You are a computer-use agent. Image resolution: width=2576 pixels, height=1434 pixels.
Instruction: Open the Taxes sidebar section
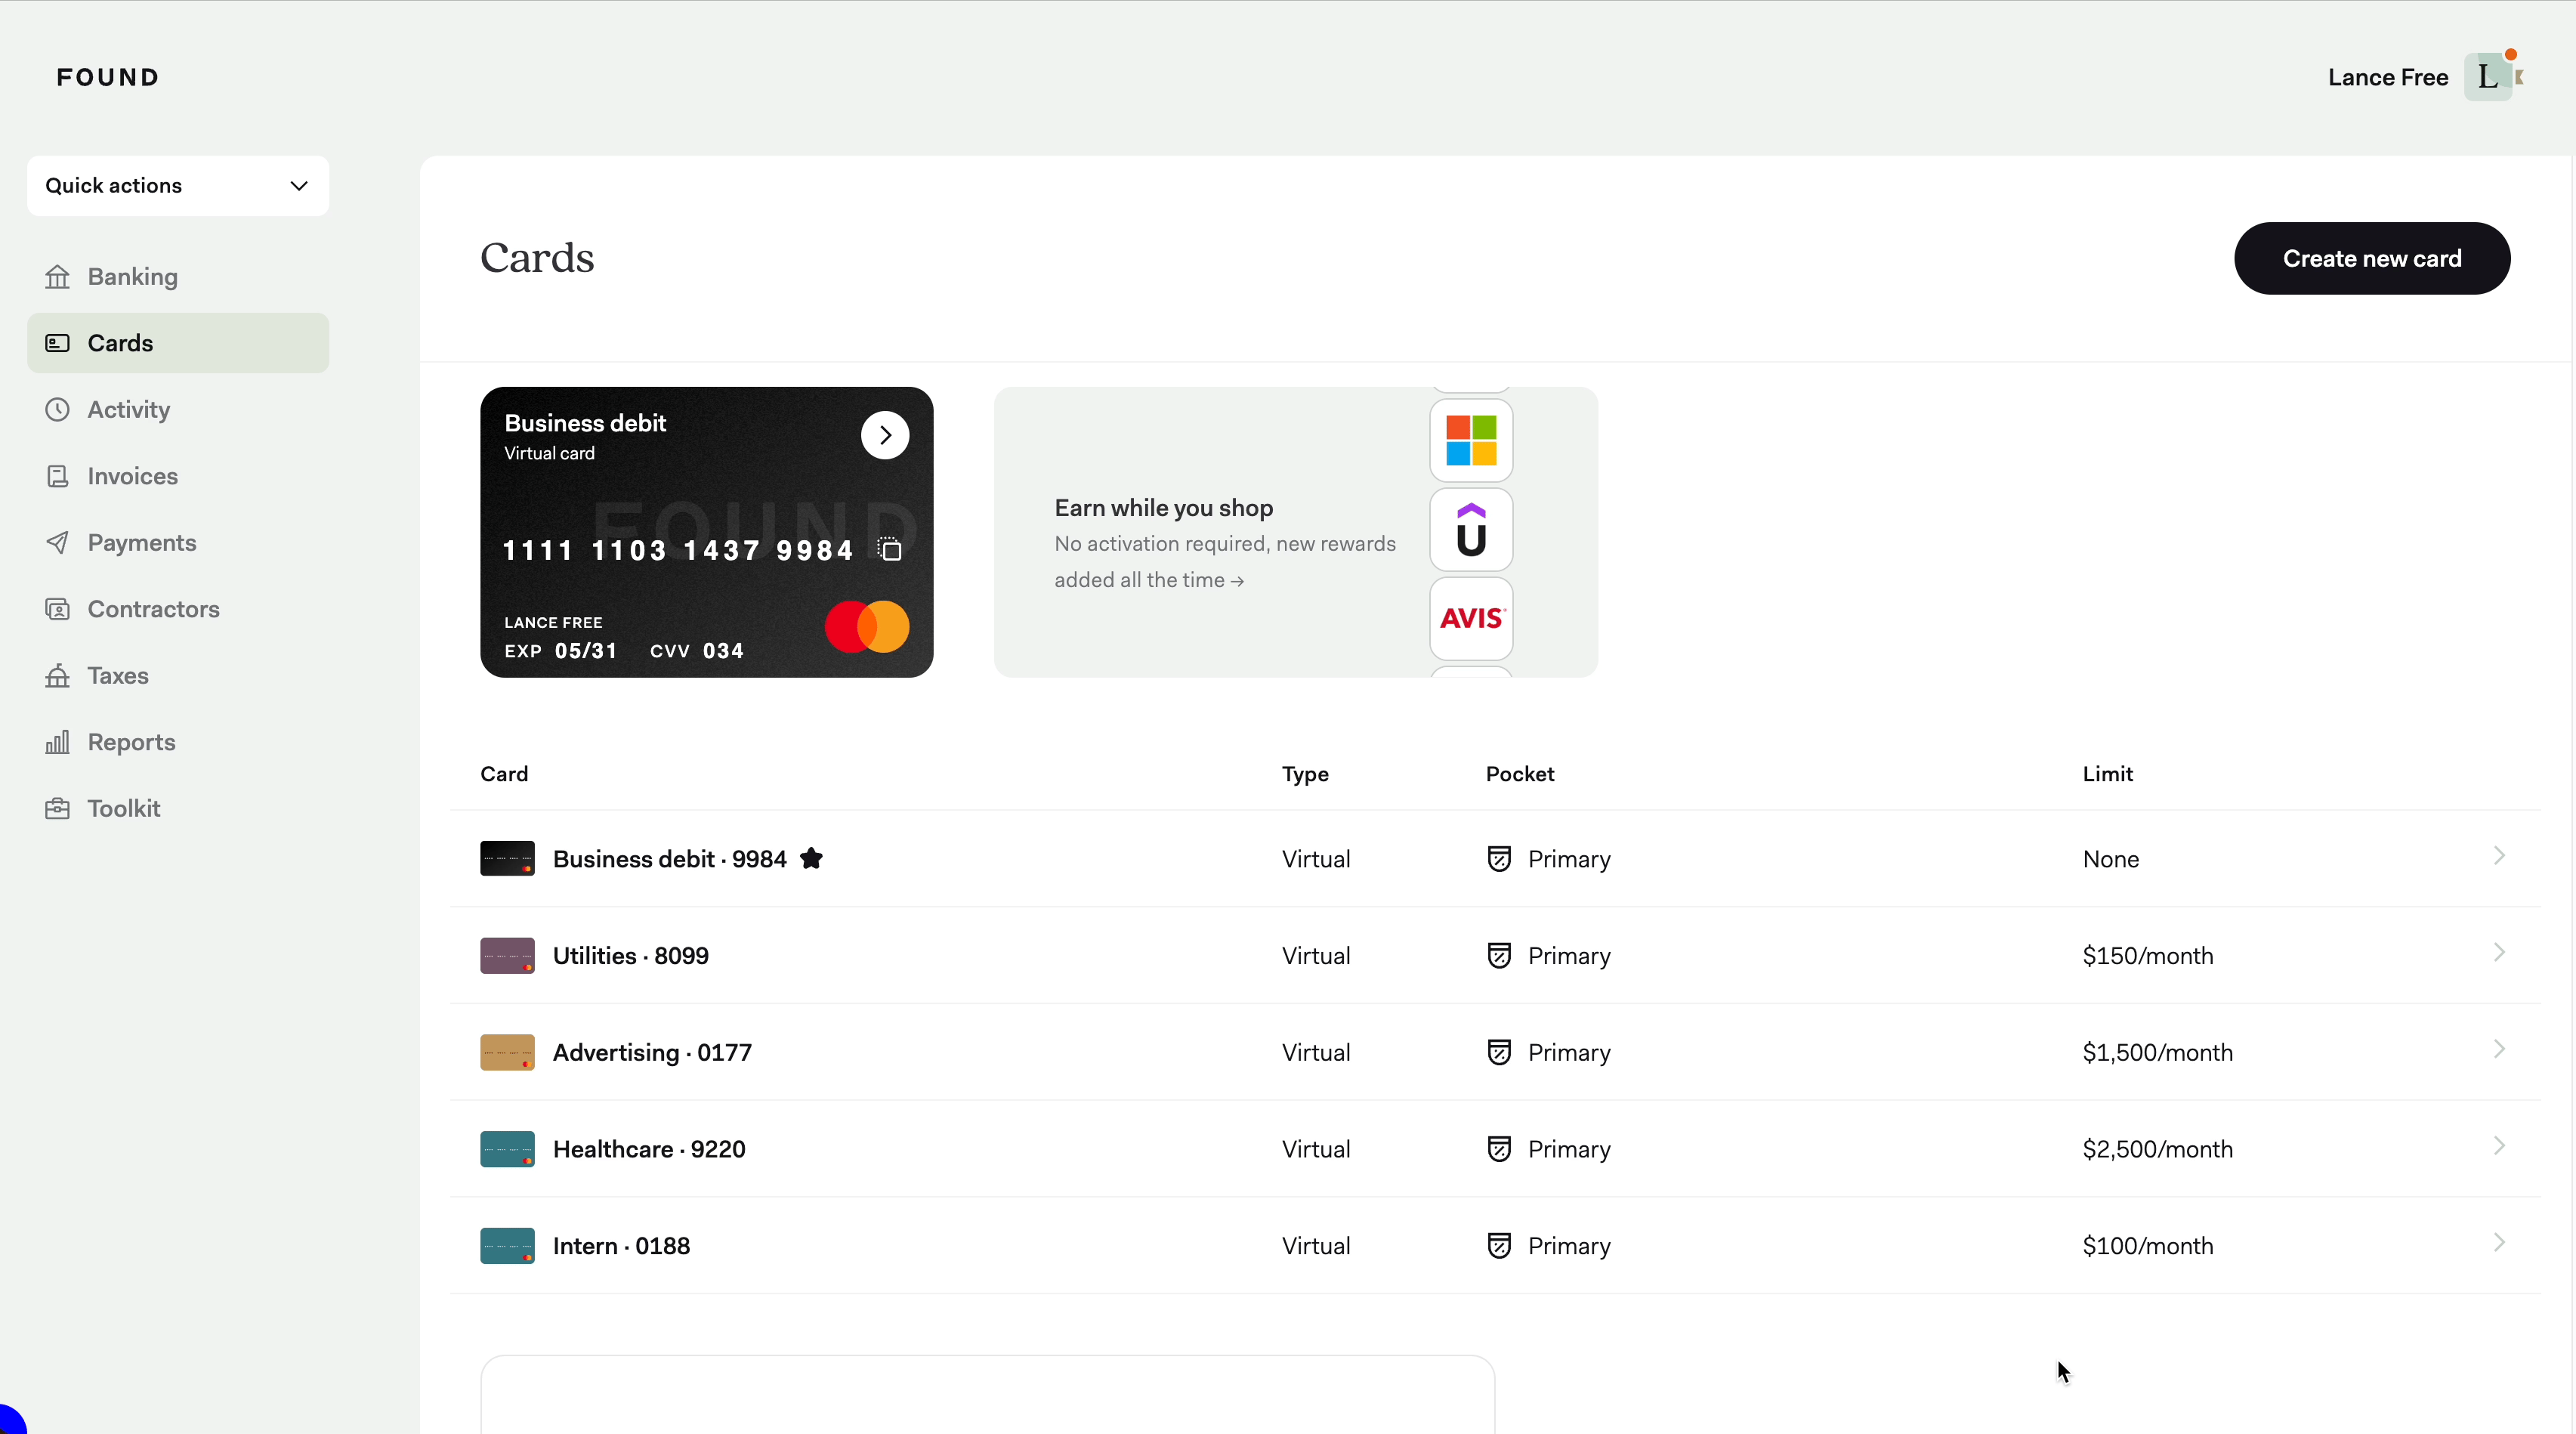118,676
